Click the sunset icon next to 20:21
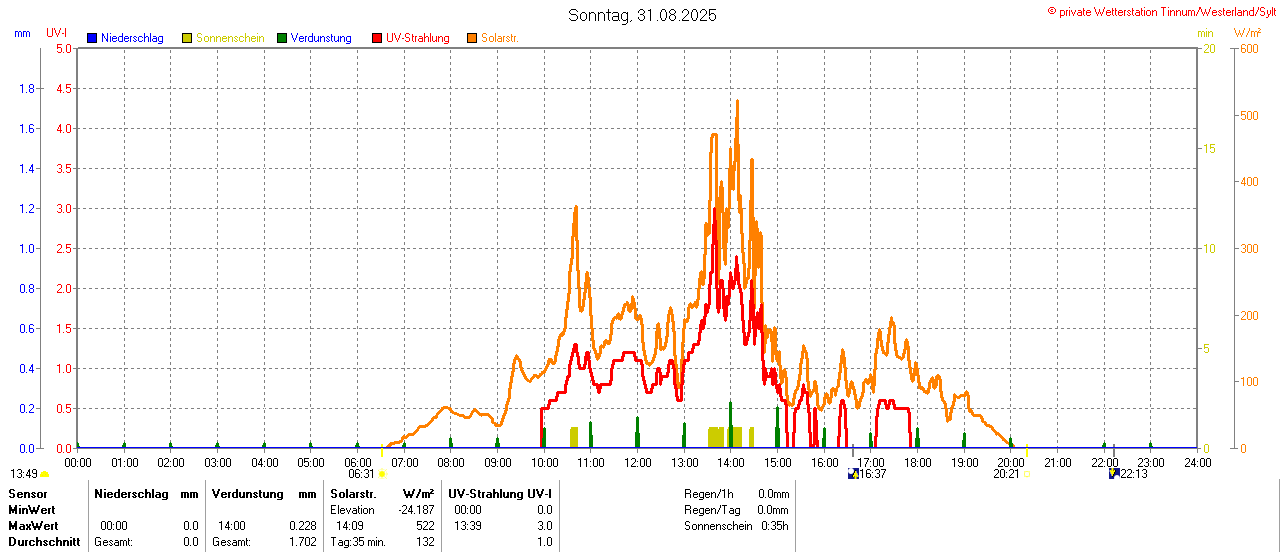The image size is (1280, 552). (x=1026, y=474)
